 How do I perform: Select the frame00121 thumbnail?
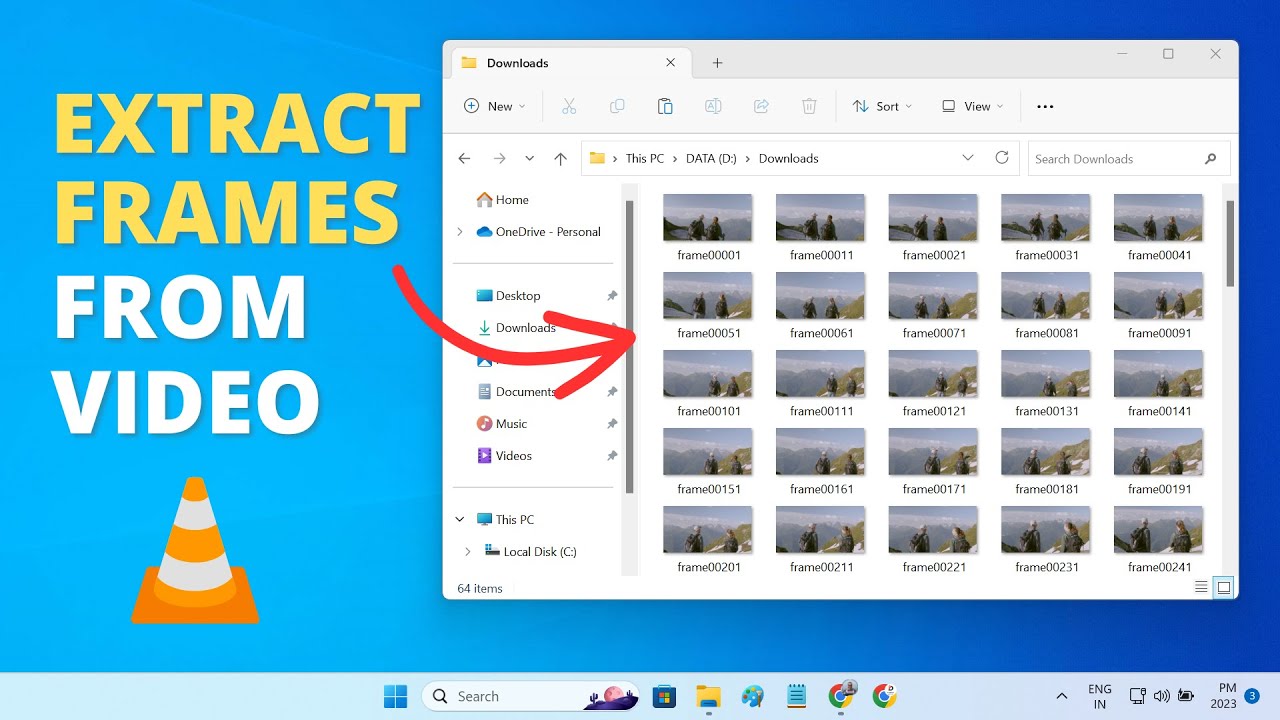[x=934, y=374]
